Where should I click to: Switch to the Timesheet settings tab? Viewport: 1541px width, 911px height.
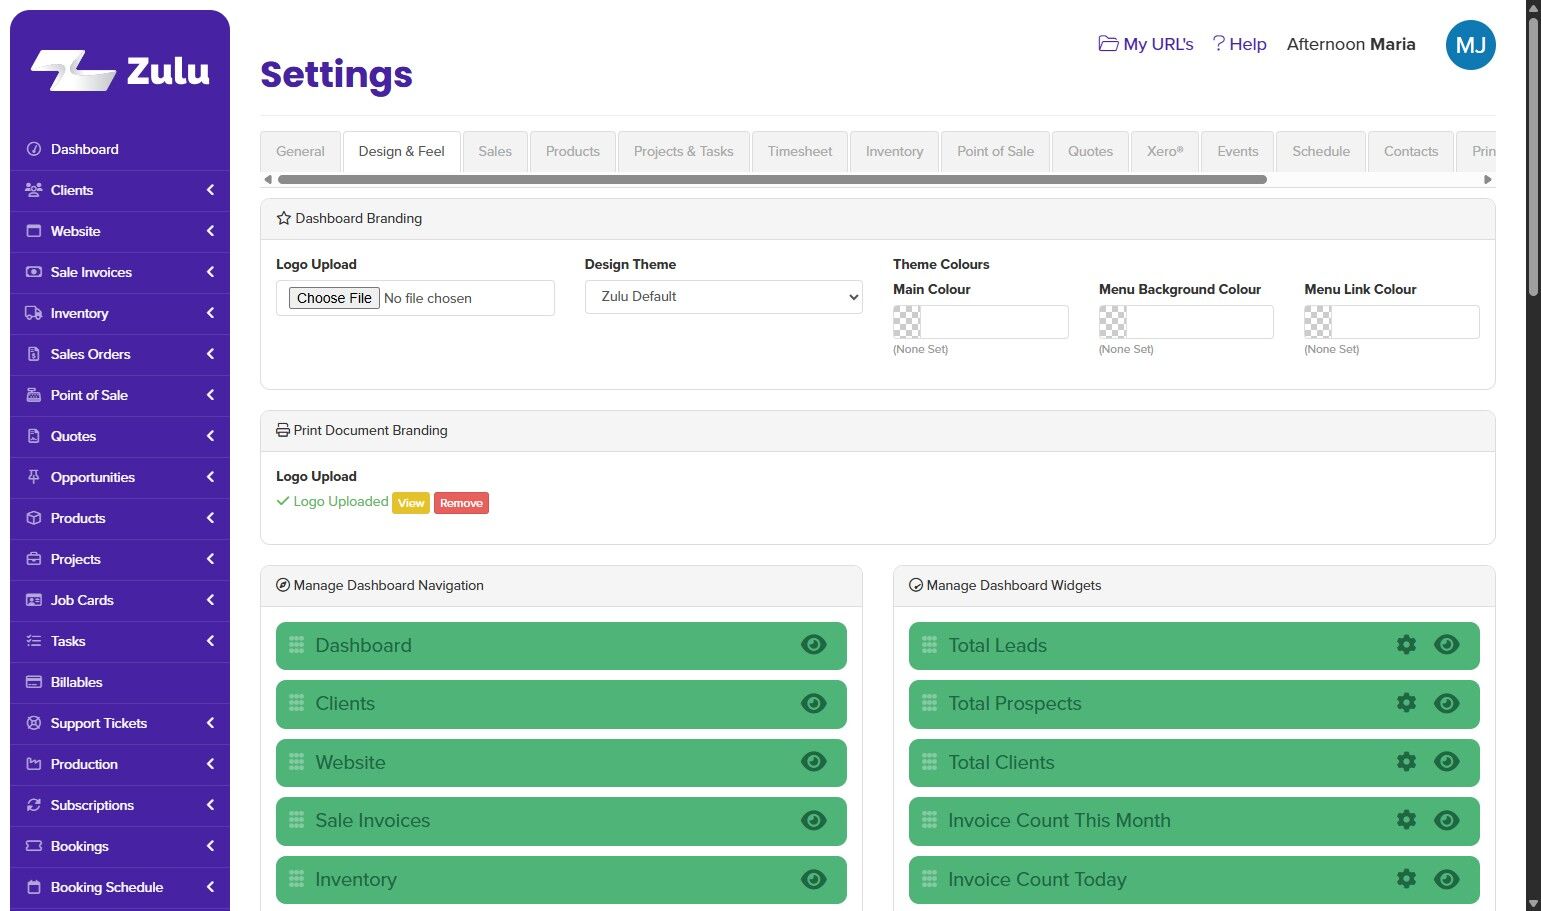tap(799, 152)
